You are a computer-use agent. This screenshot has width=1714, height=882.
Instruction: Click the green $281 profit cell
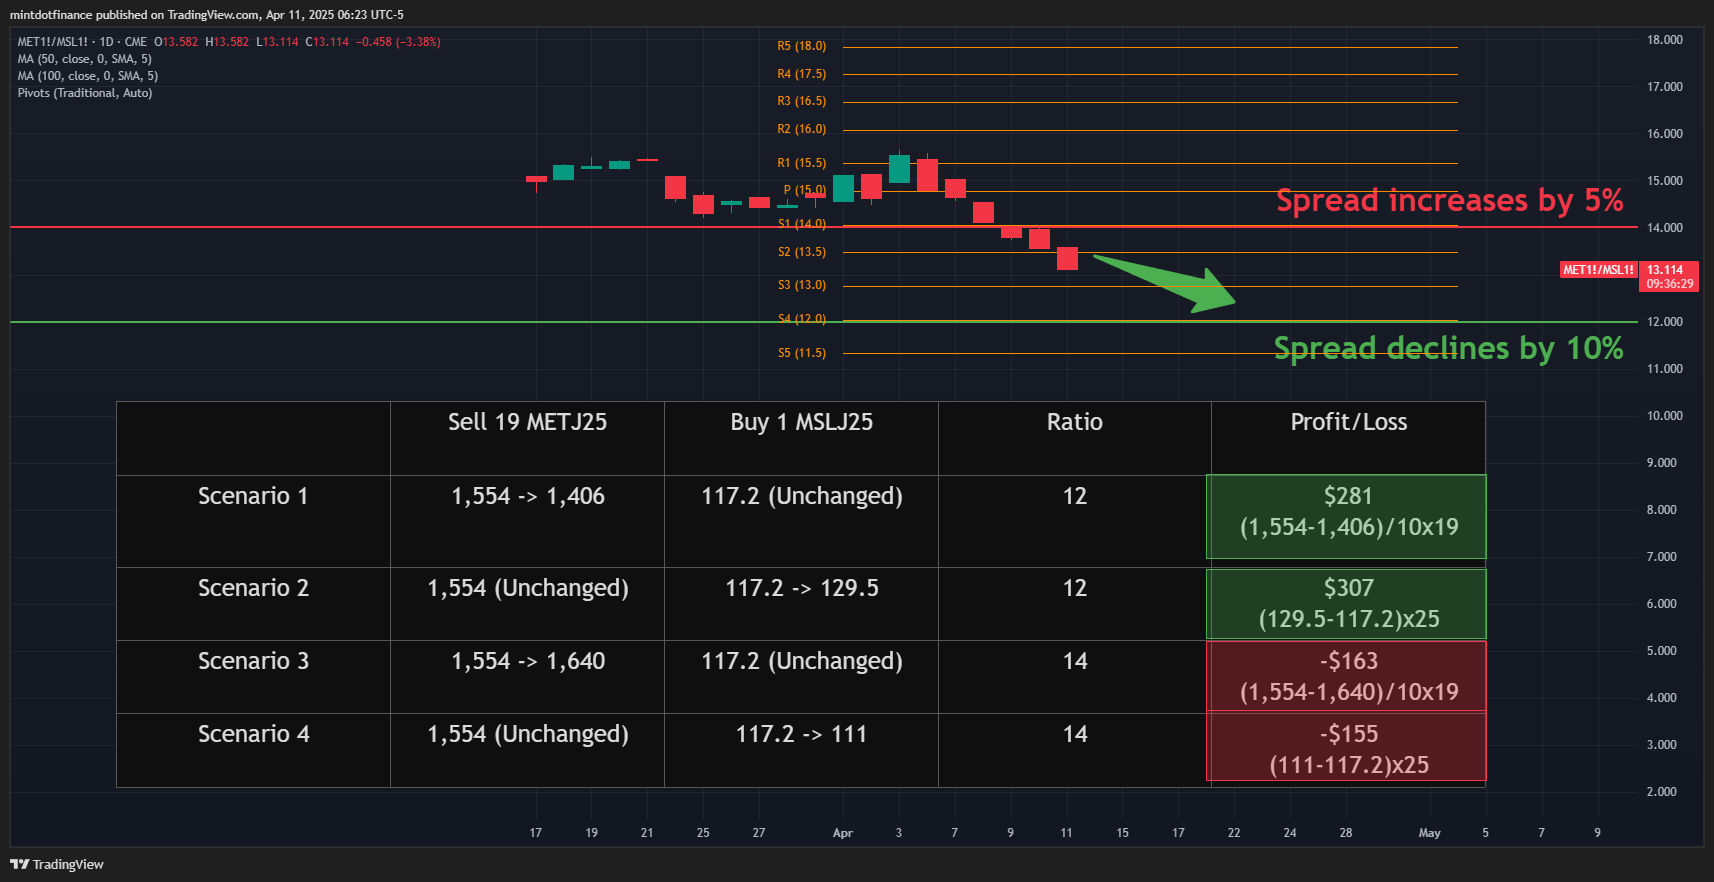[x=1347, y=516]
